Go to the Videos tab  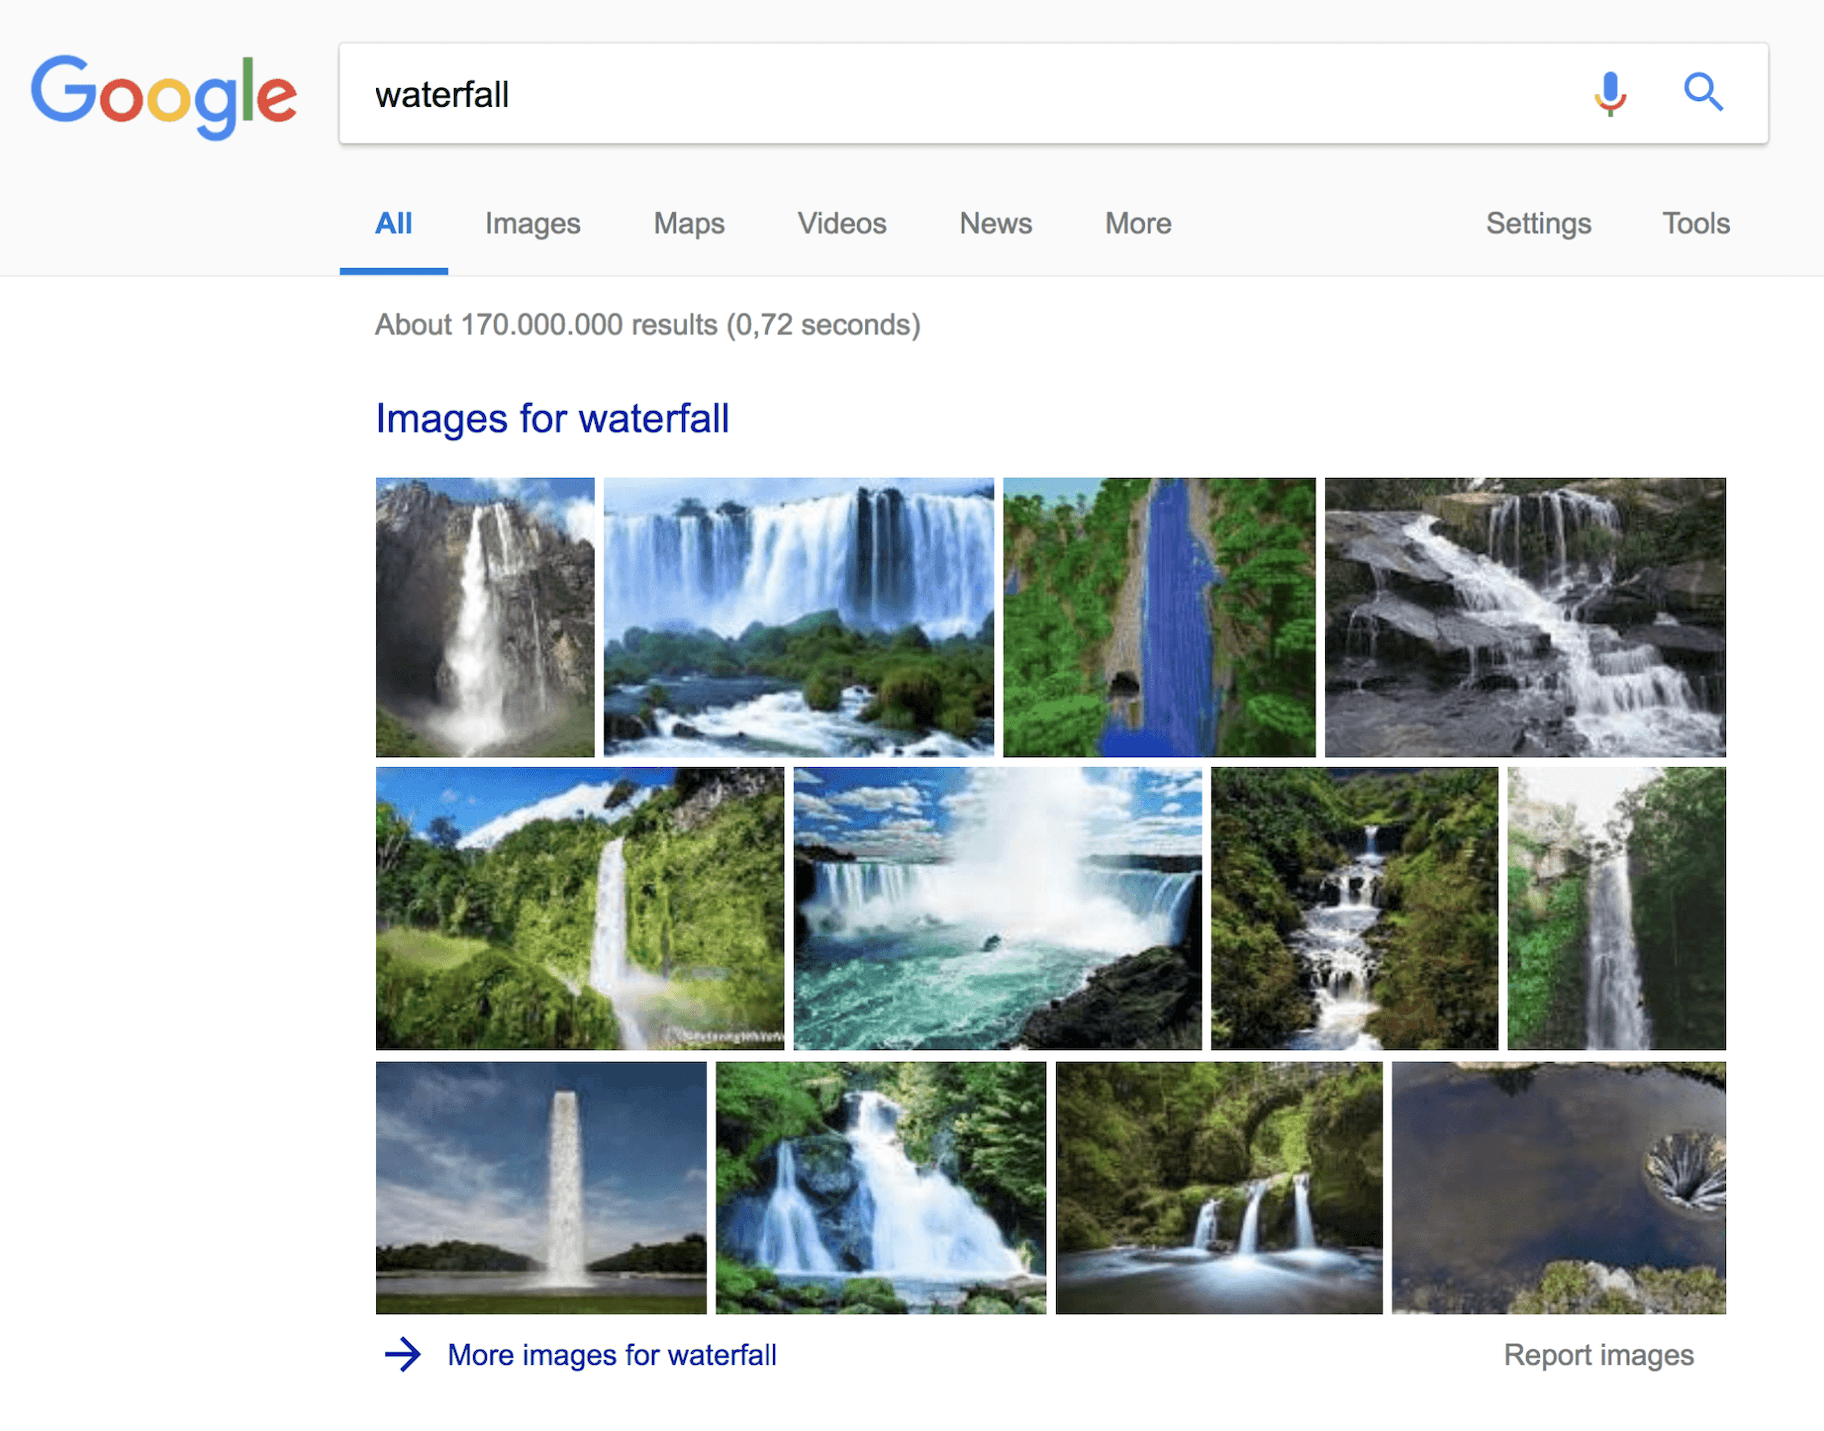[841, 224]
